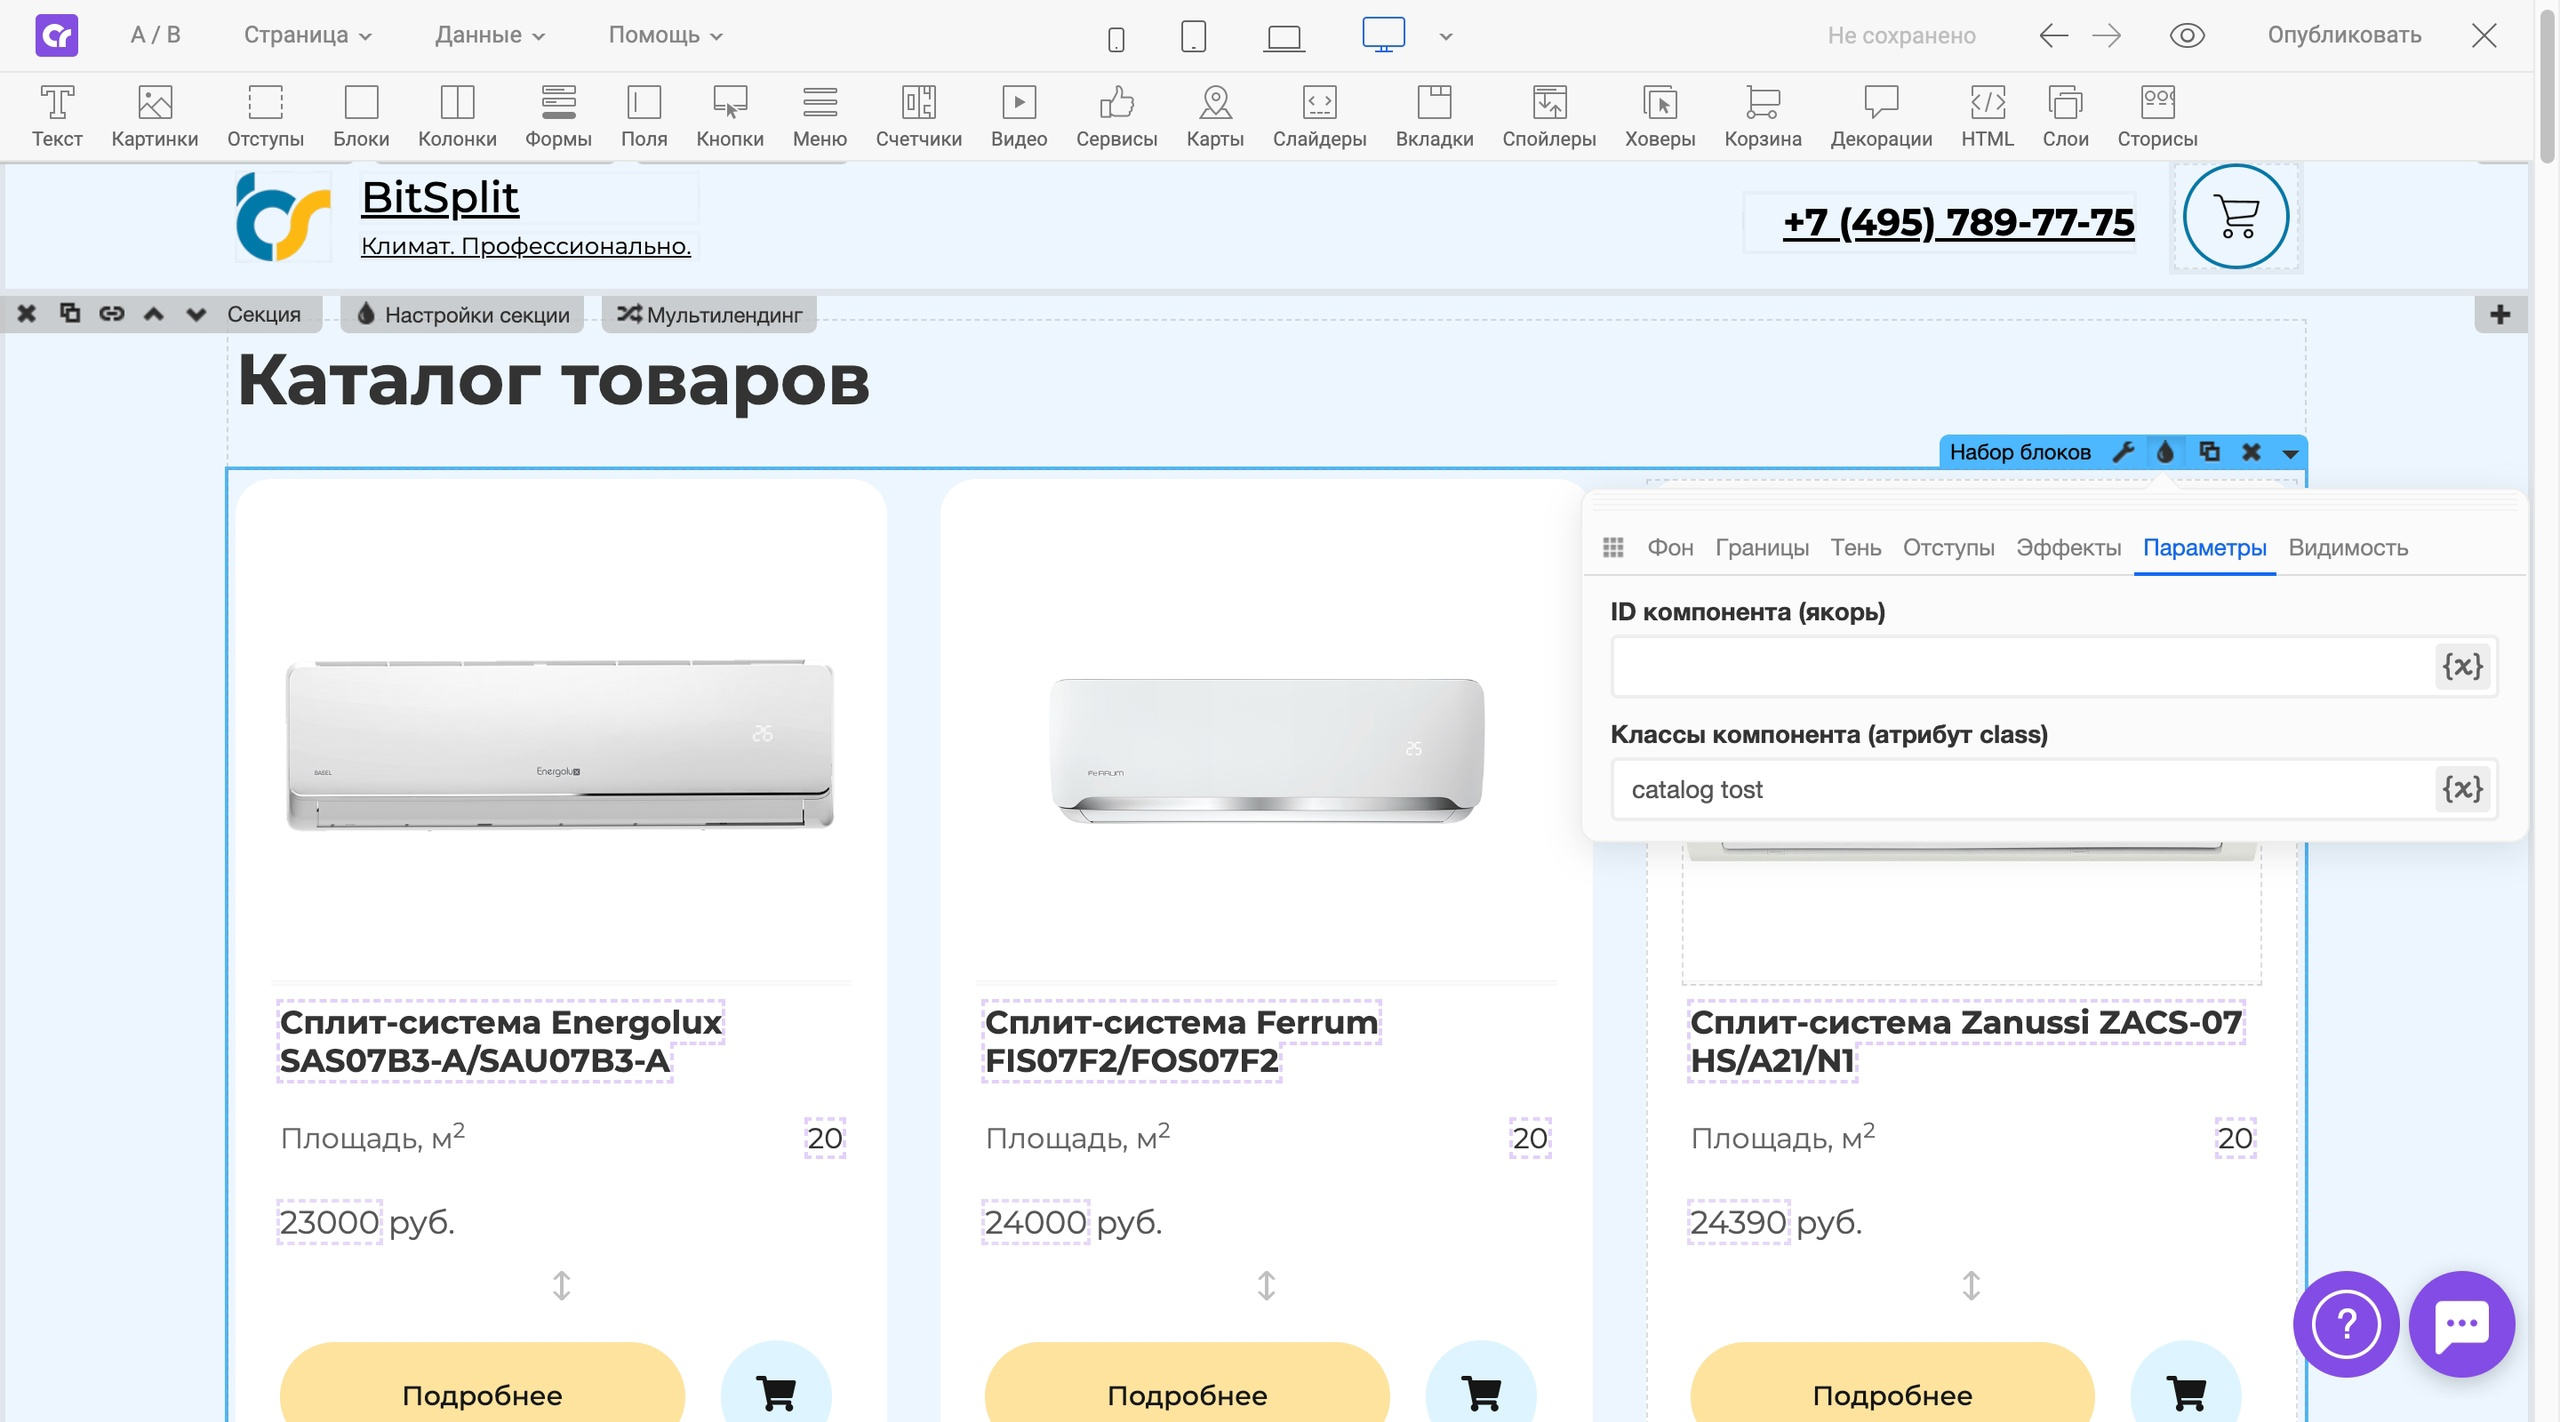Add Колонки layout
The image size is (2560, 1422).
457,116
